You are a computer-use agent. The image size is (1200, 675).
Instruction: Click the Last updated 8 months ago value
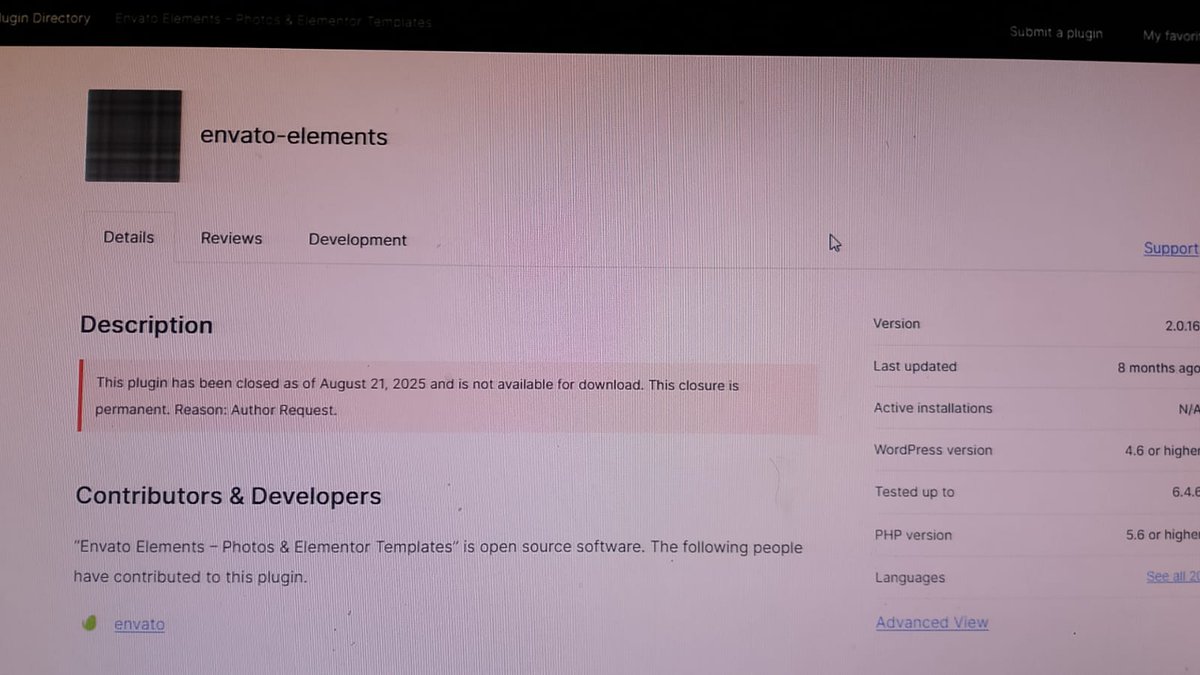[1157, 367]
